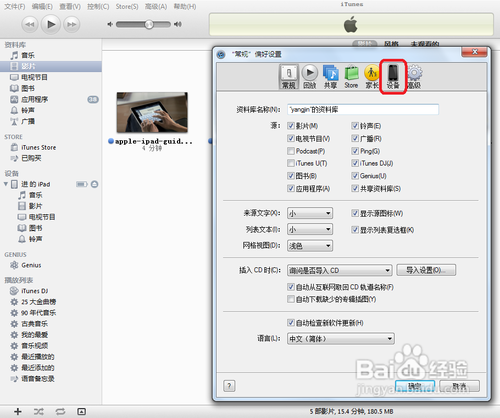500x418 pixels.
Task: Open dialog help question-mark button
Action: 229,386
